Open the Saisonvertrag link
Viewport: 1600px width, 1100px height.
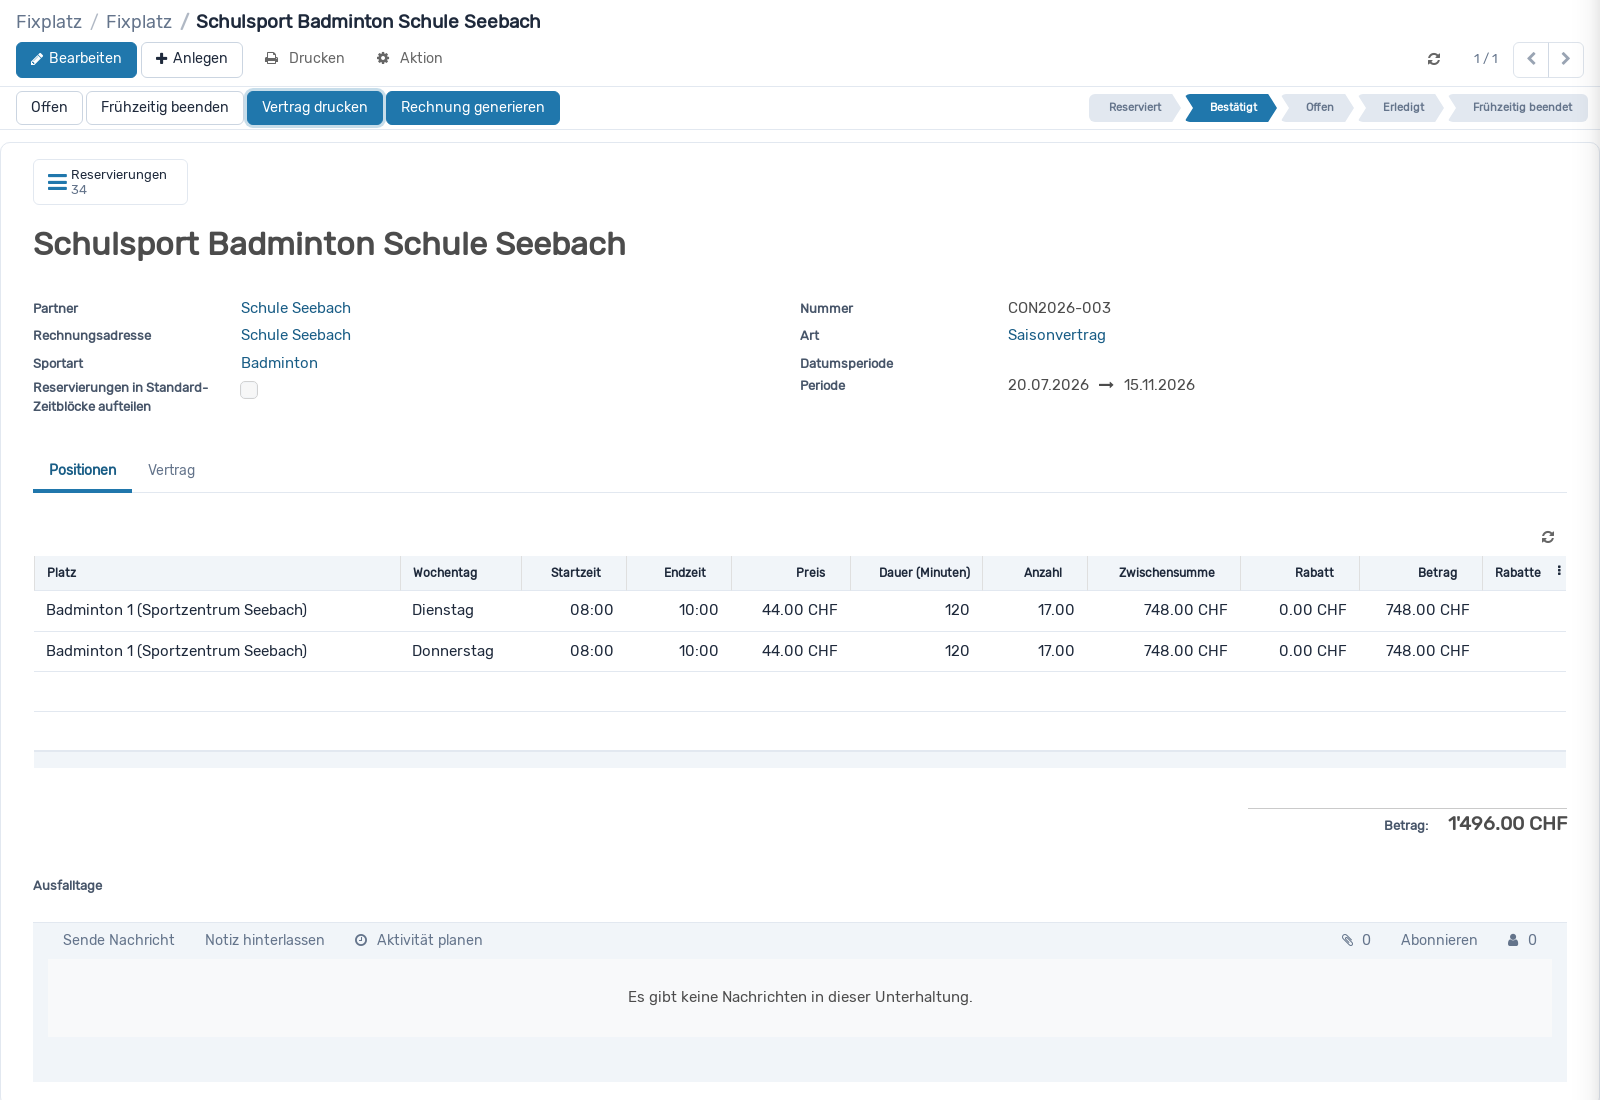click(x=1056, y=335)
